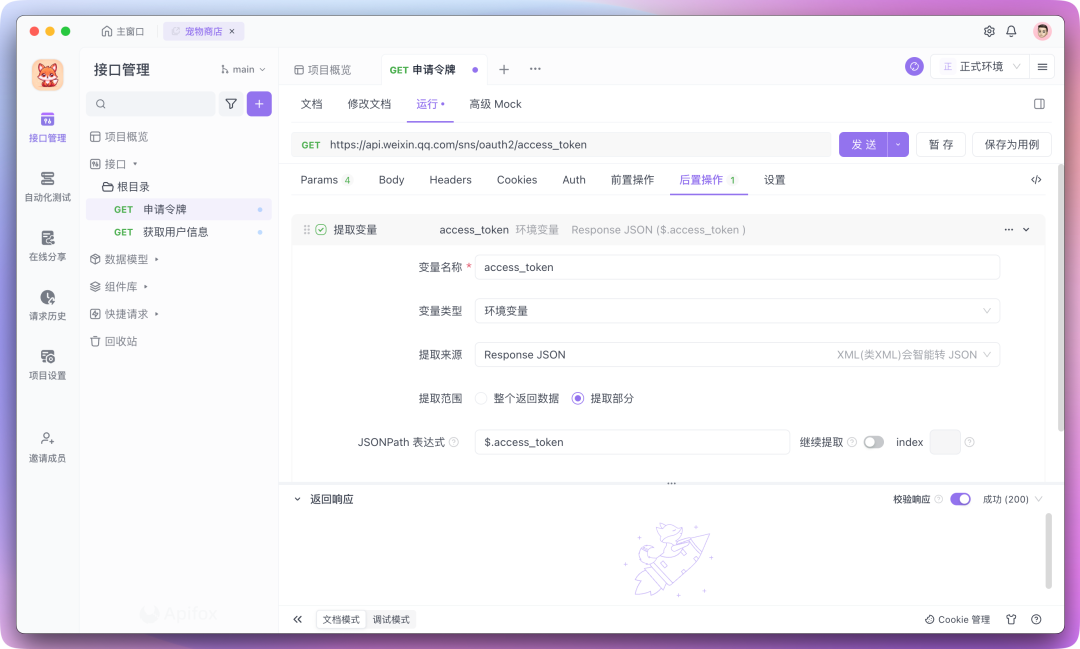Viewport: 1080px width, 649px height.
Task: Open the tab bar more options dots
Action: pyautogui.click(x=535, y=69)
